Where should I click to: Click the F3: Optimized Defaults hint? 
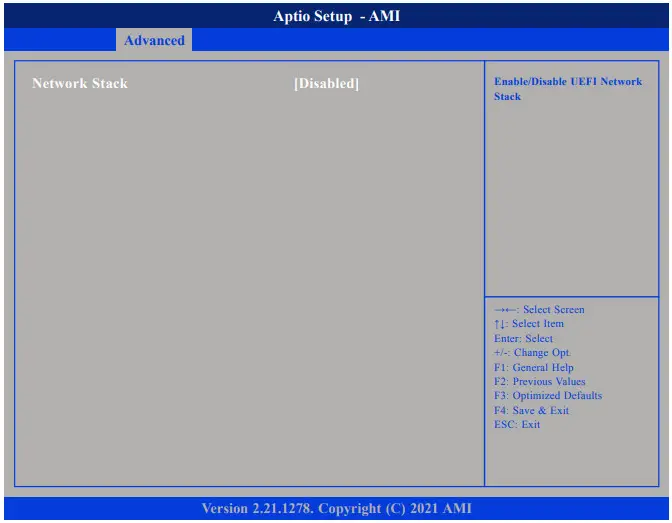click(548, 395)
